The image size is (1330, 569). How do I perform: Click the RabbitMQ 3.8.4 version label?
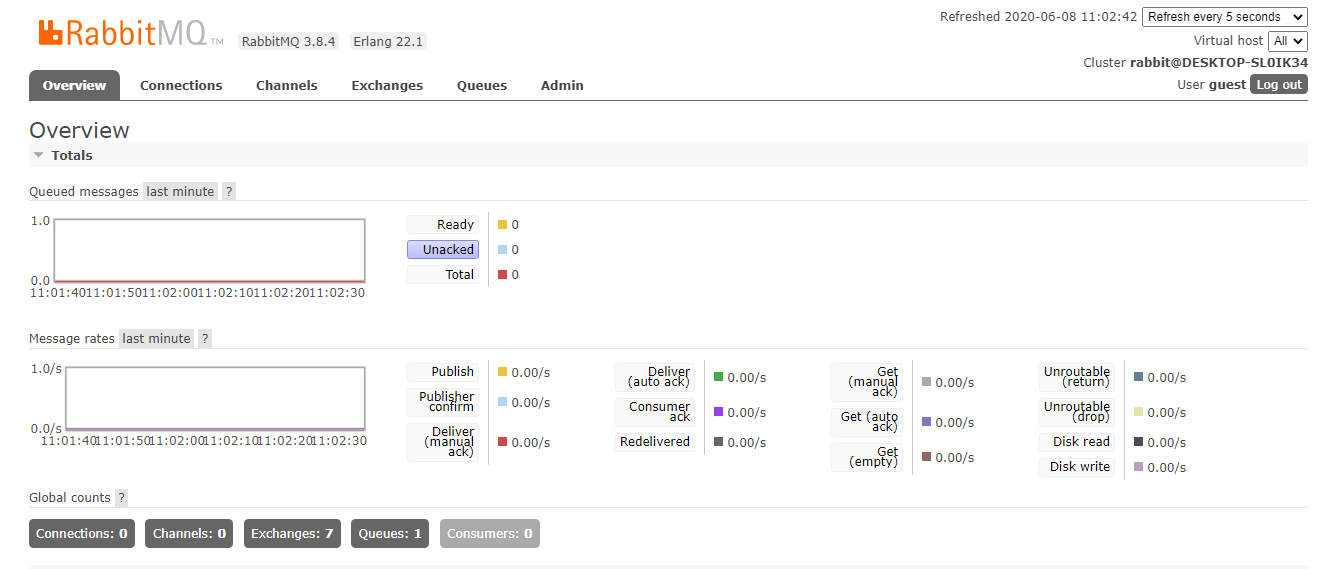[289, 41]
